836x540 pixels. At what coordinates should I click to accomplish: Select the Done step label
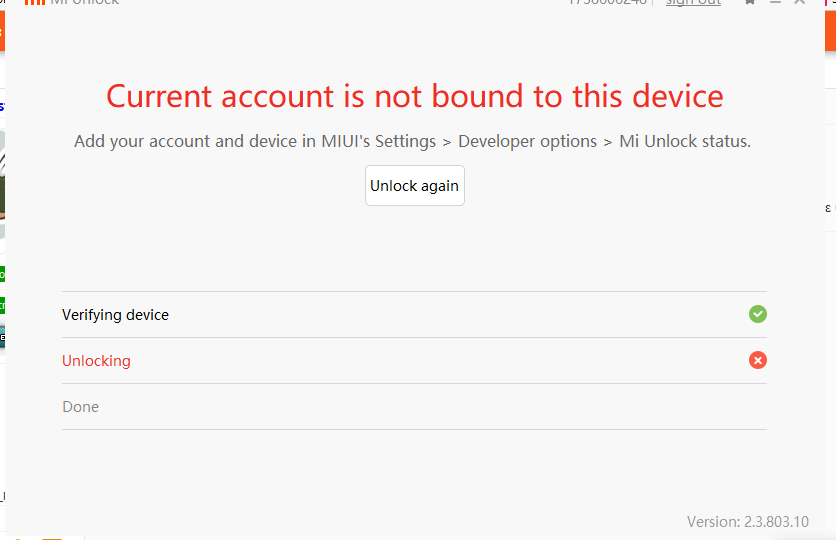(80, 407)
